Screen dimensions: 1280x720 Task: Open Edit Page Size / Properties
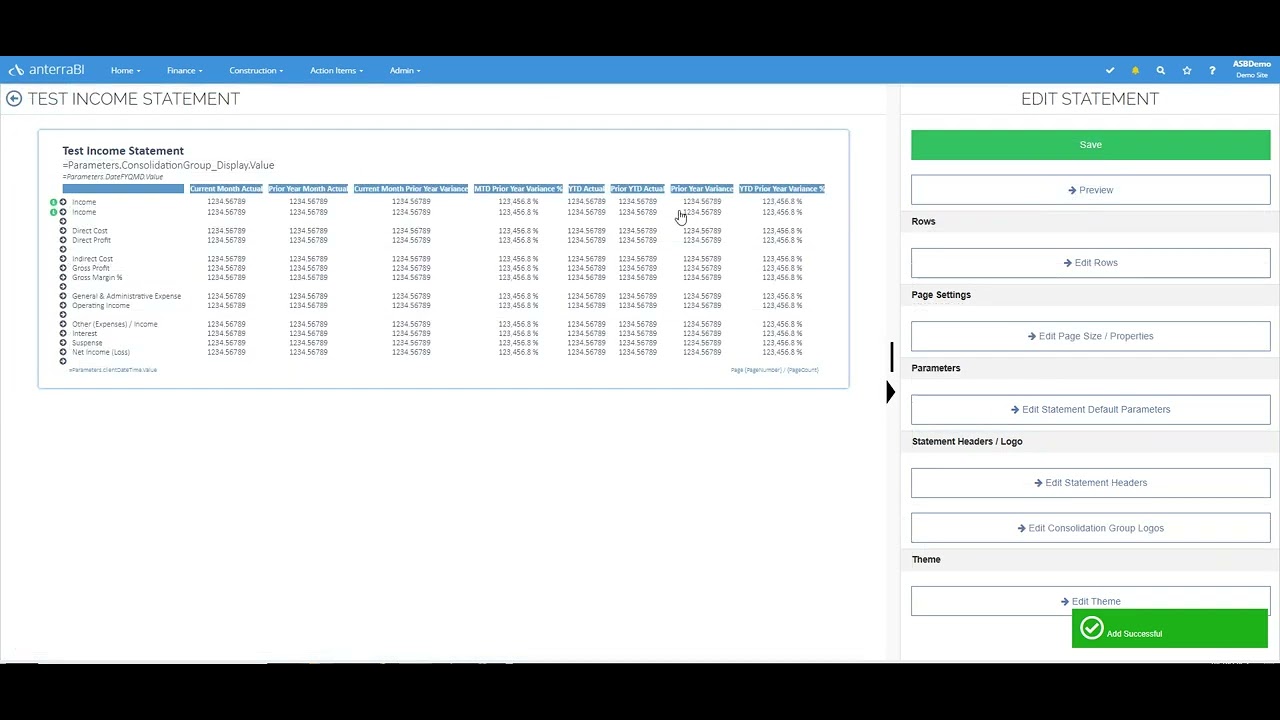[x=1090, y=336]
